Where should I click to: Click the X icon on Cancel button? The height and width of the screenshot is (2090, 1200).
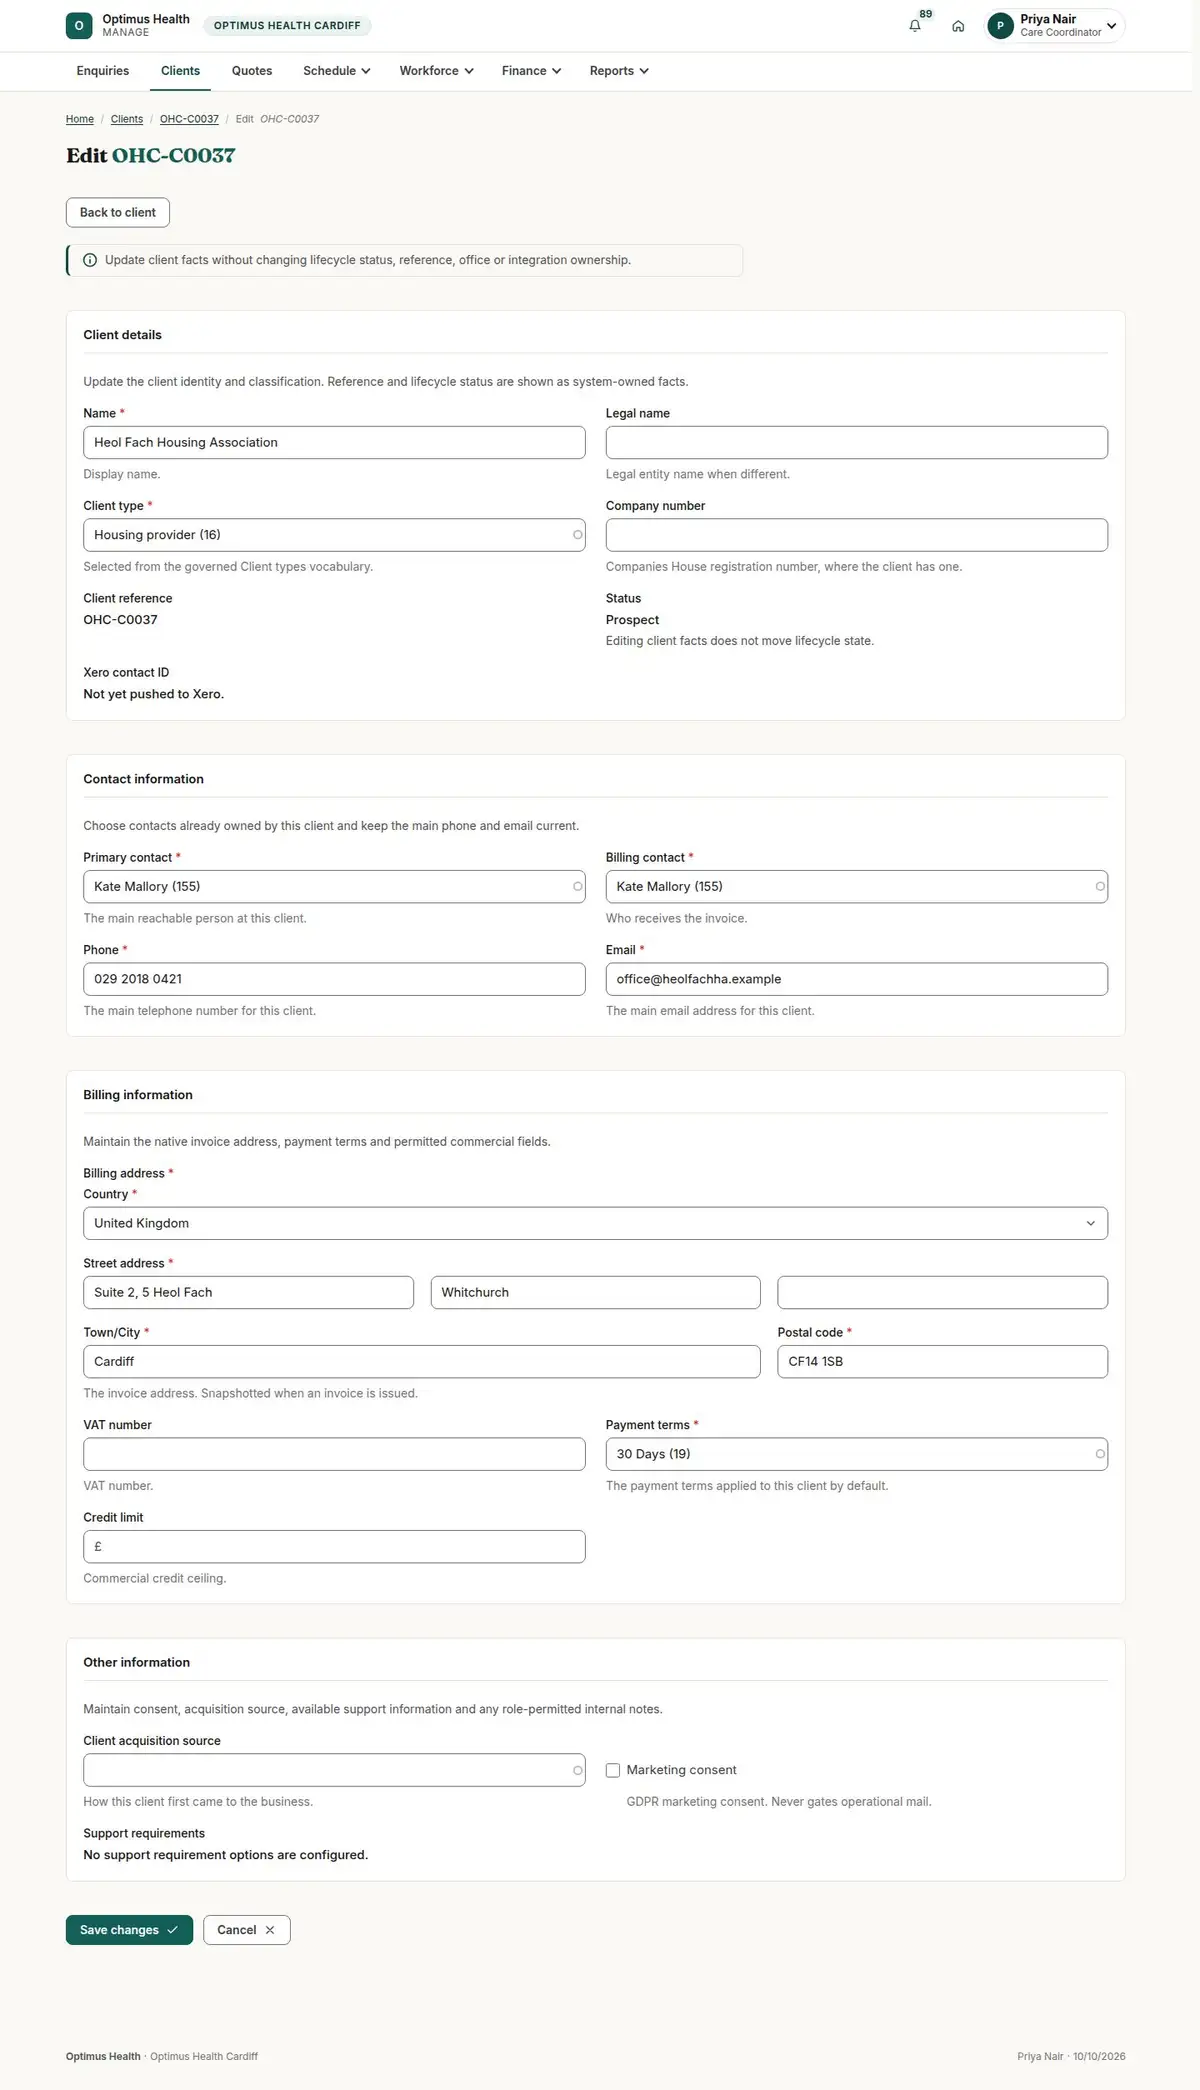coord(270,1930)
